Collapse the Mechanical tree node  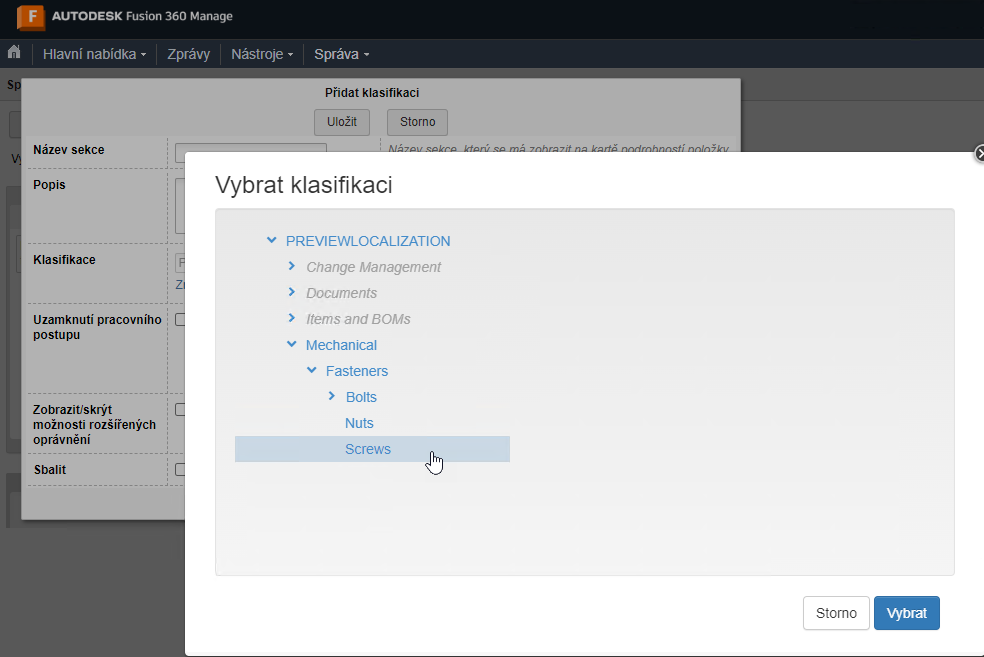291,344
